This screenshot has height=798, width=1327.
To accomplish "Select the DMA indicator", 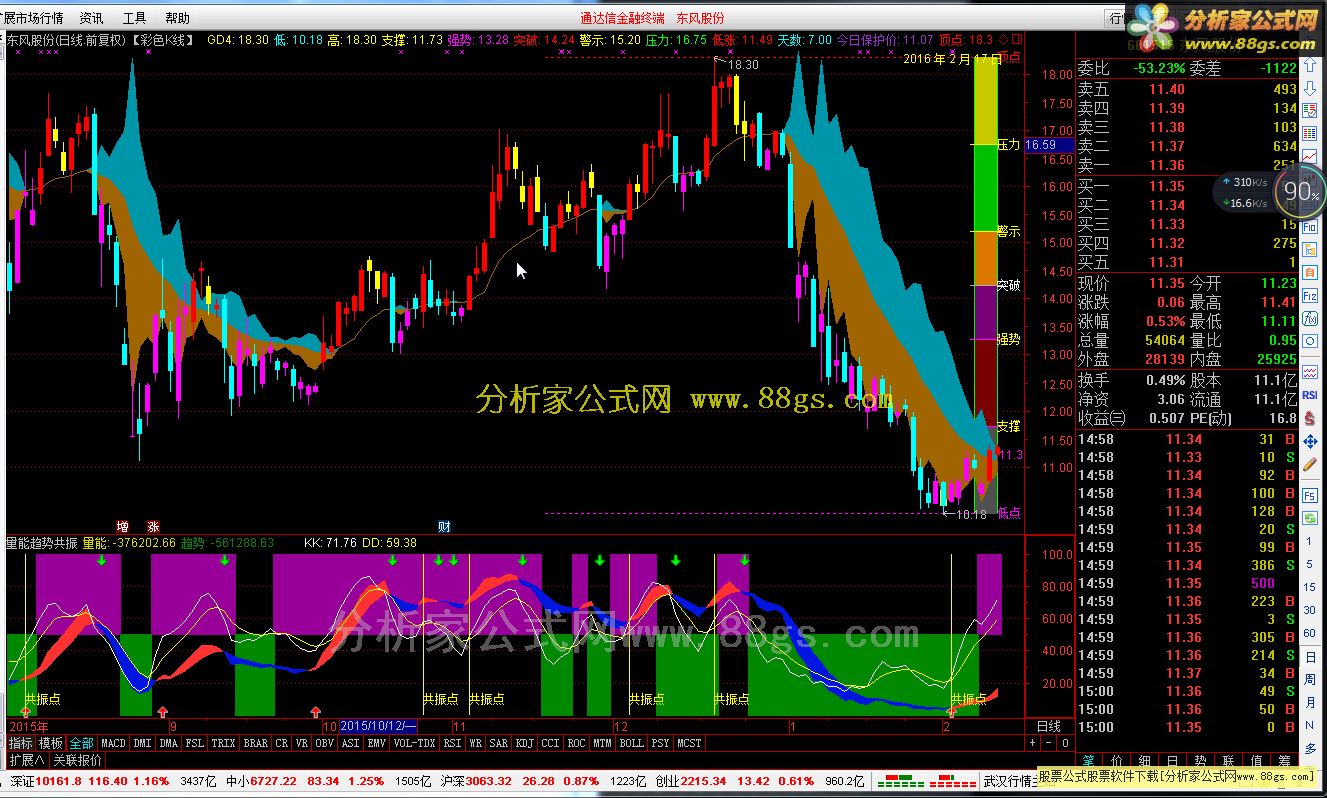I will [169, 743].
